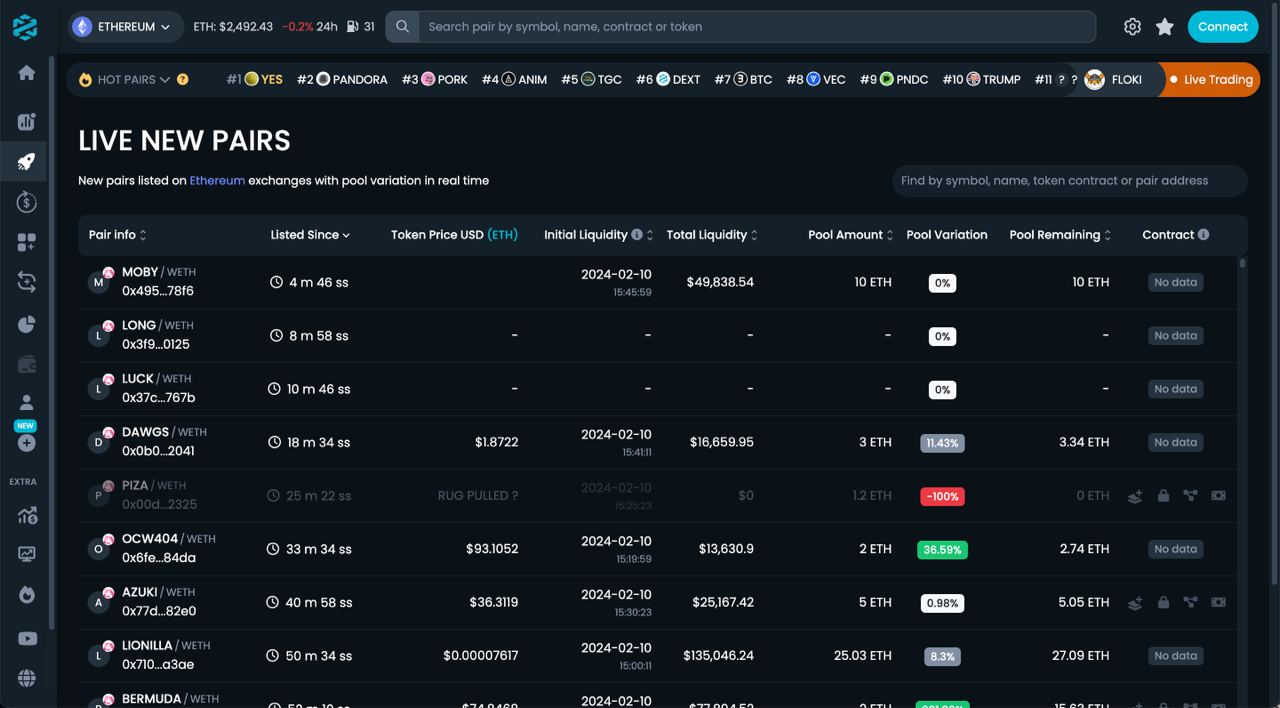Click the Initial Liquidity info icon

[x=636, y=235]
